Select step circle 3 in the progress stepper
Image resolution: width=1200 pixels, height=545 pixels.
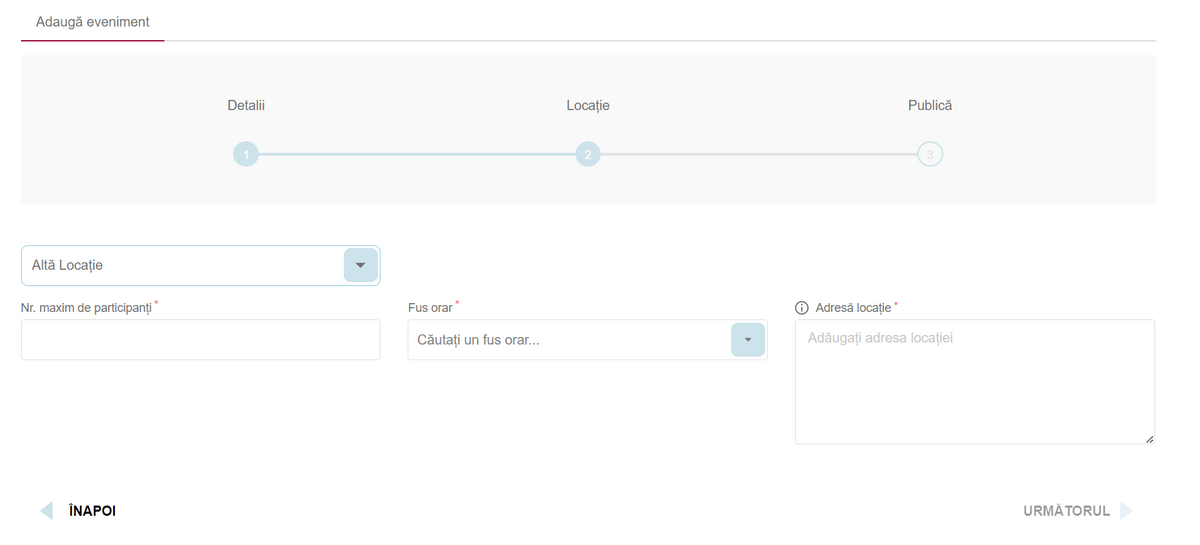click(x=930, y=154)
